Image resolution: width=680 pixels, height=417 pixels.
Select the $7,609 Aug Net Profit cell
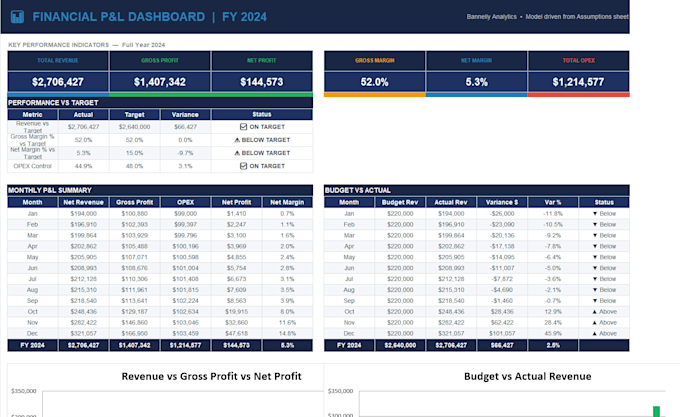click(x=236, y=290)
